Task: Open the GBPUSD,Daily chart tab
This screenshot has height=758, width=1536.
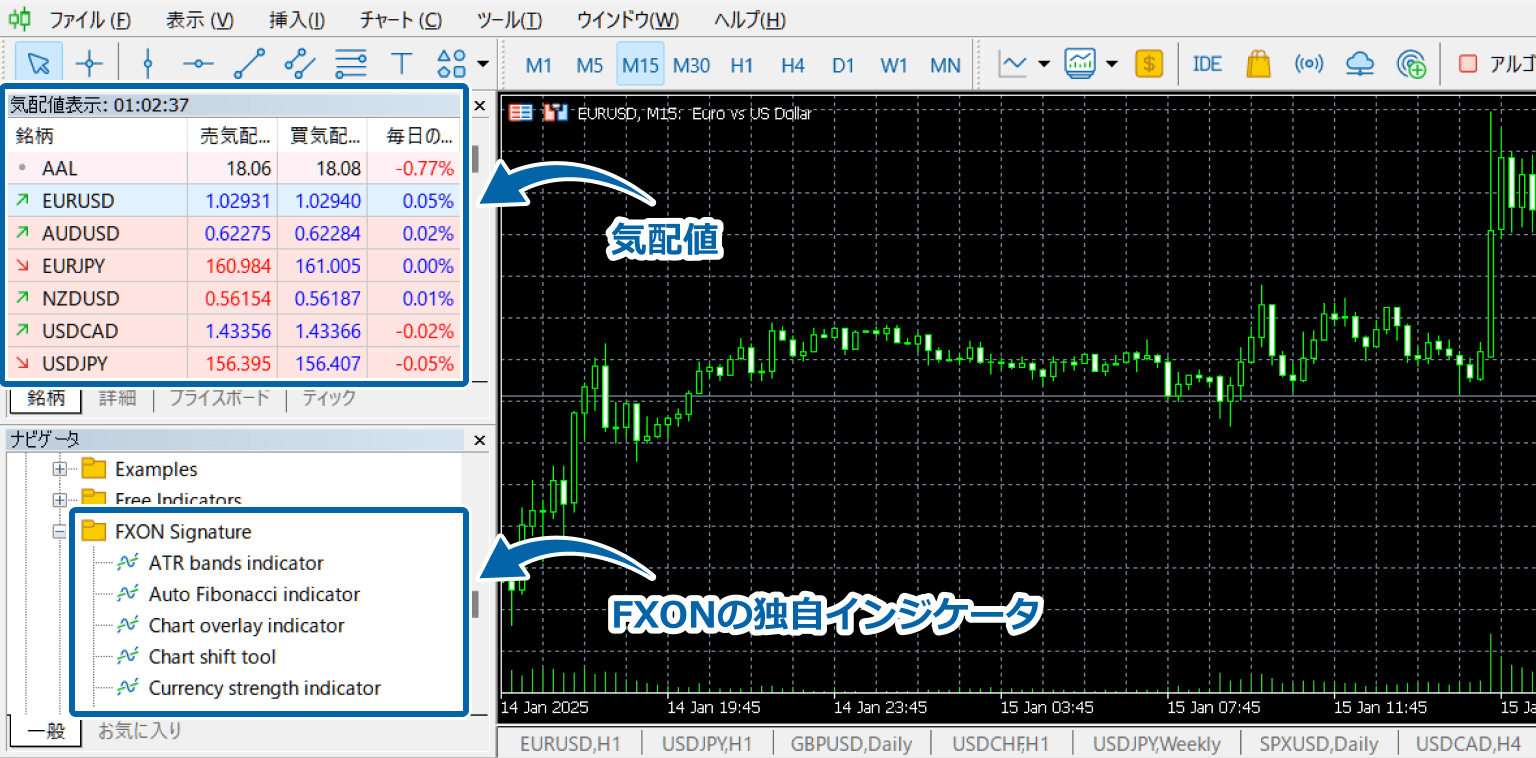Action: click(x=851, y=744)
